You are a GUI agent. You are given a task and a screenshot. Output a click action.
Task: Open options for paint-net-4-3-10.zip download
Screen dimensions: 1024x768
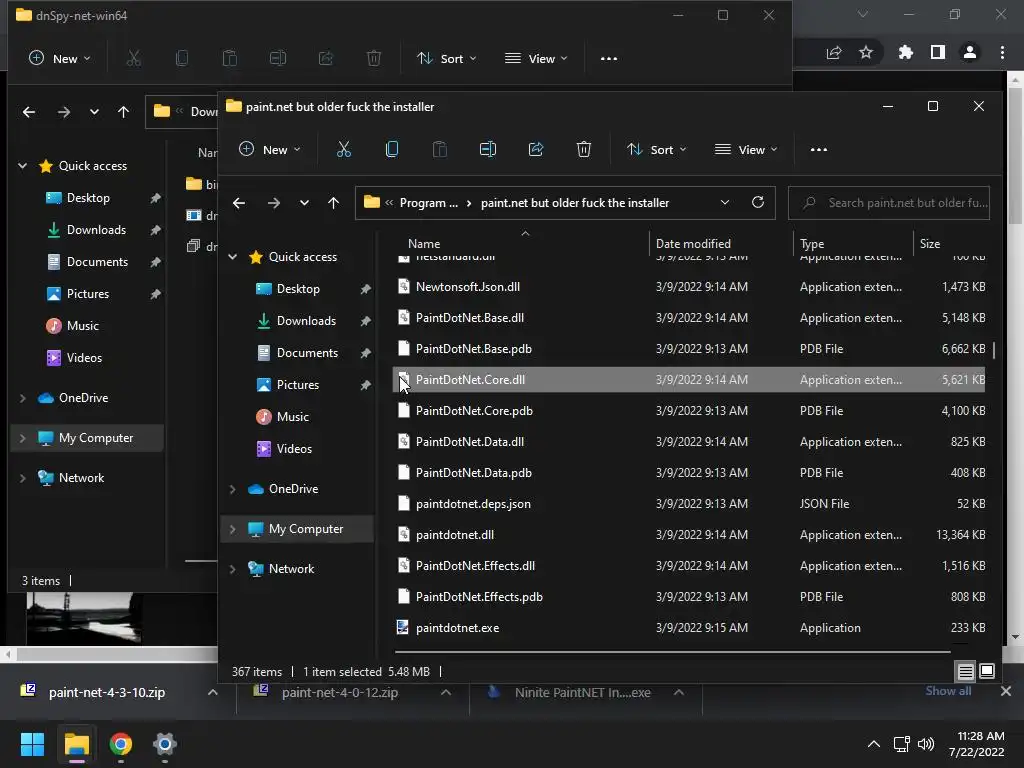[212, 692]
